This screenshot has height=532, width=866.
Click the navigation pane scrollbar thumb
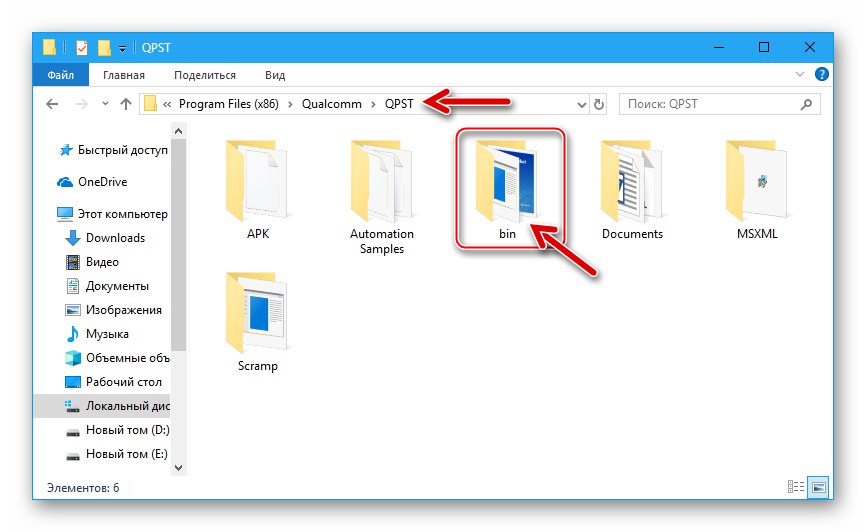point(178,245)
